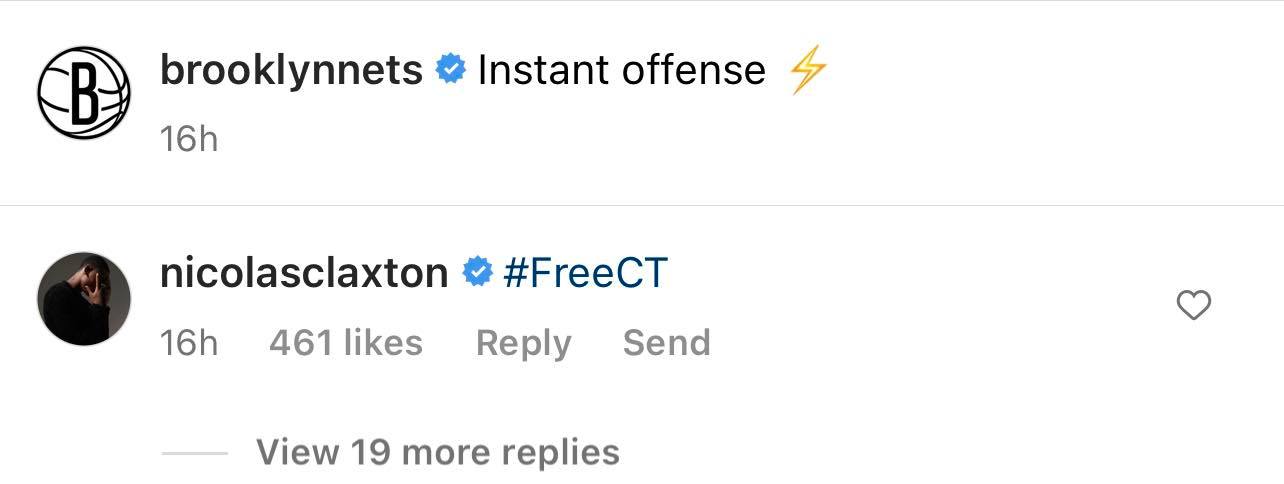Screen dimensions: 1284x484
Task: Expand "View 19 more replies"
Action: [x=438, y=452]
